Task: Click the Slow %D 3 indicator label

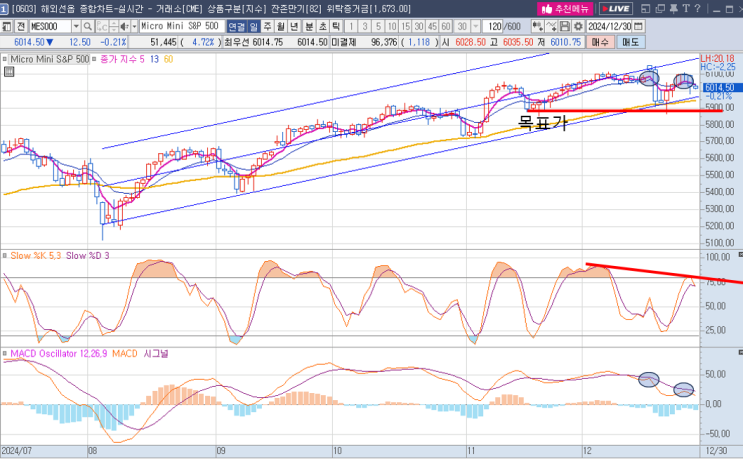Action: [x=87, y=256]
